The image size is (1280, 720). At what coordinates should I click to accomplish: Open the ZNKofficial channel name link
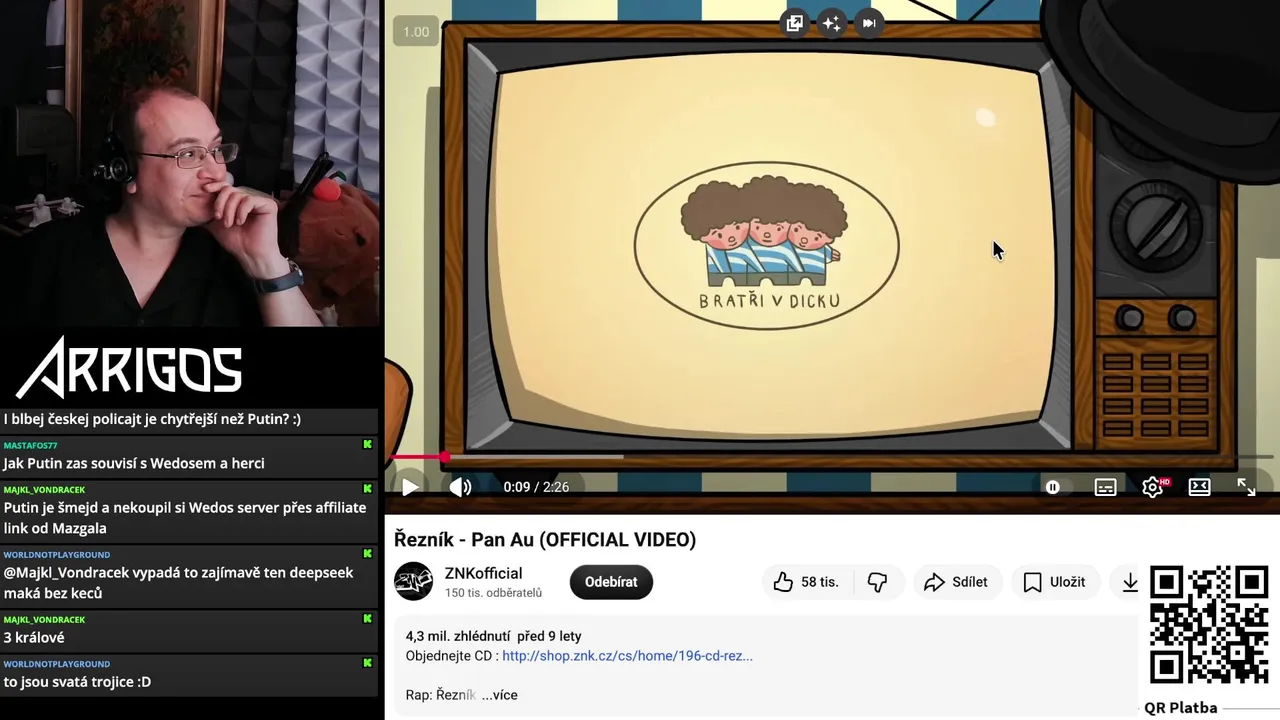pos(484,573)
